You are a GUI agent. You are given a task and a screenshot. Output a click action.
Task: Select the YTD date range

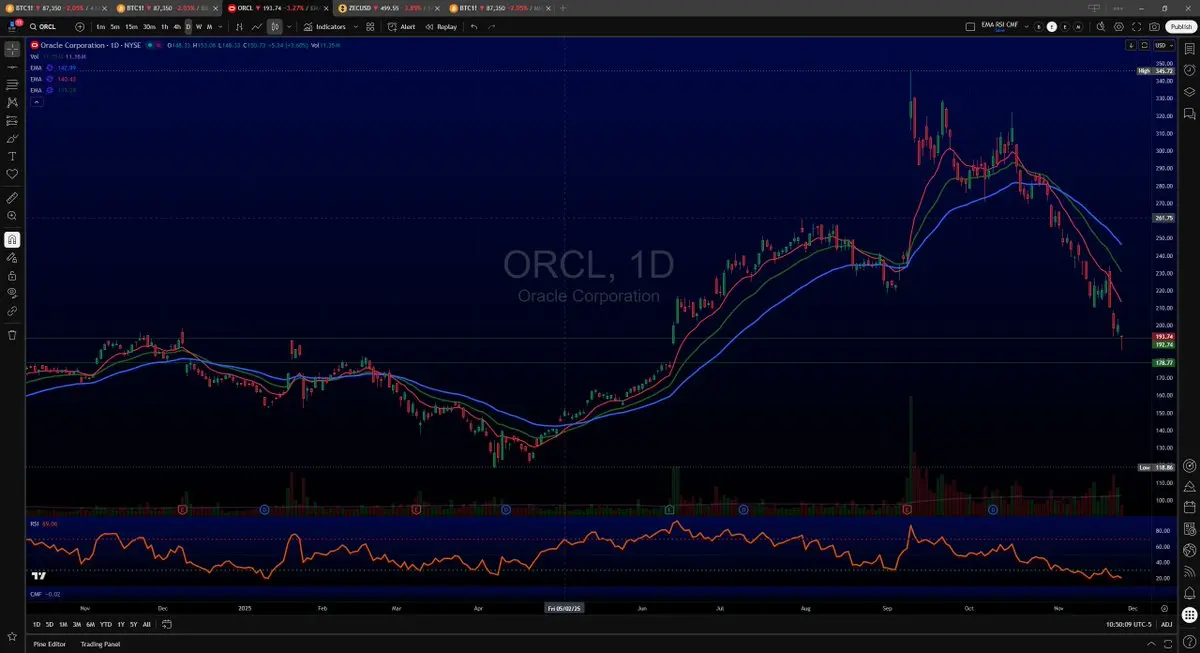[x=105, y=625]
